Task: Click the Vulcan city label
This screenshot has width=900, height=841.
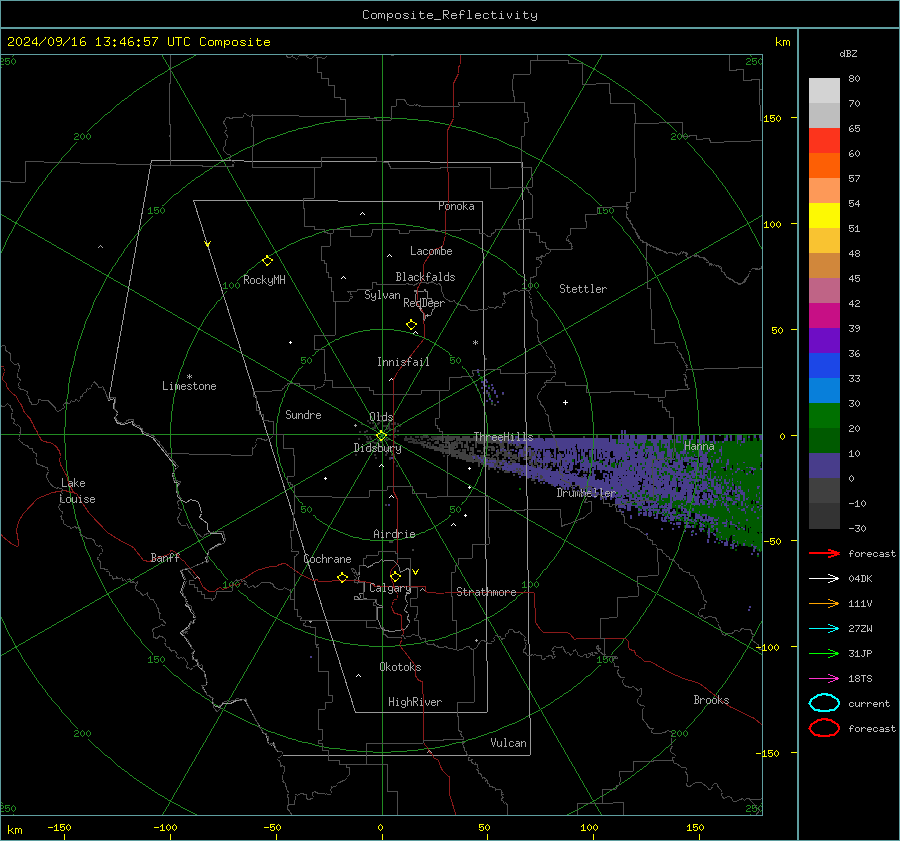Action: tap(508, 743)
